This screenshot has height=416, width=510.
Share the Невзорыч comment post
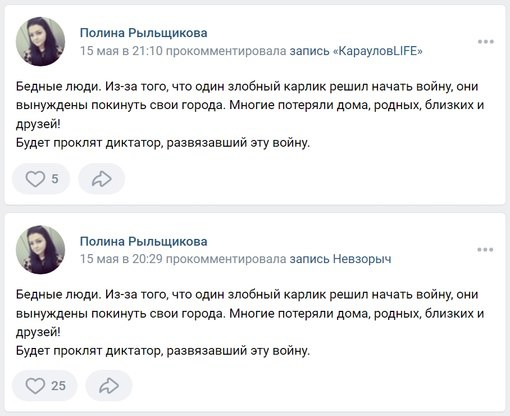pyautogui.click(x=109, y=386)
